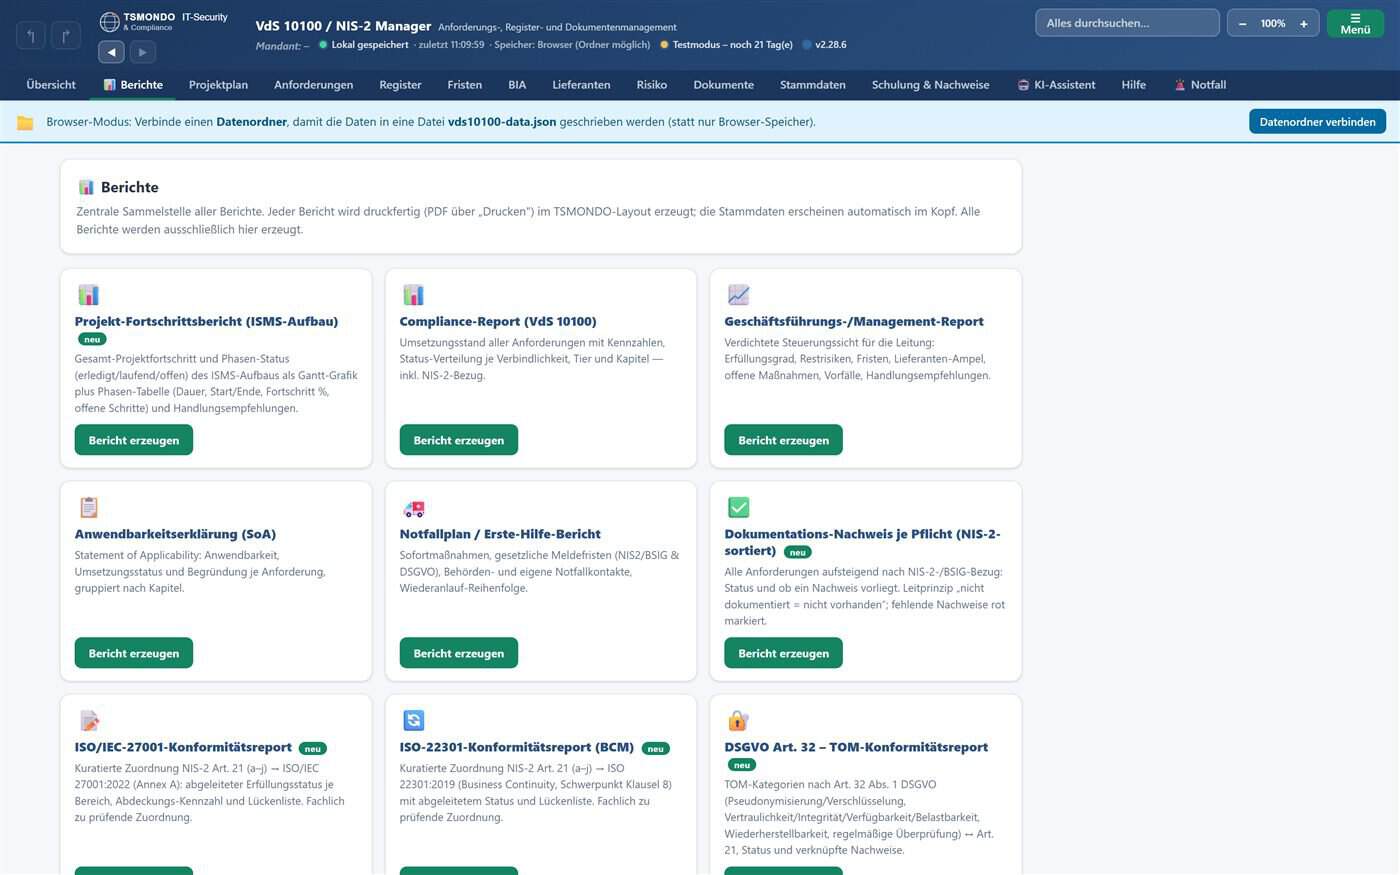Click the DSGVO Art. 32 padlock icon
1400x875 pixels.
click(x=738, y=720)
